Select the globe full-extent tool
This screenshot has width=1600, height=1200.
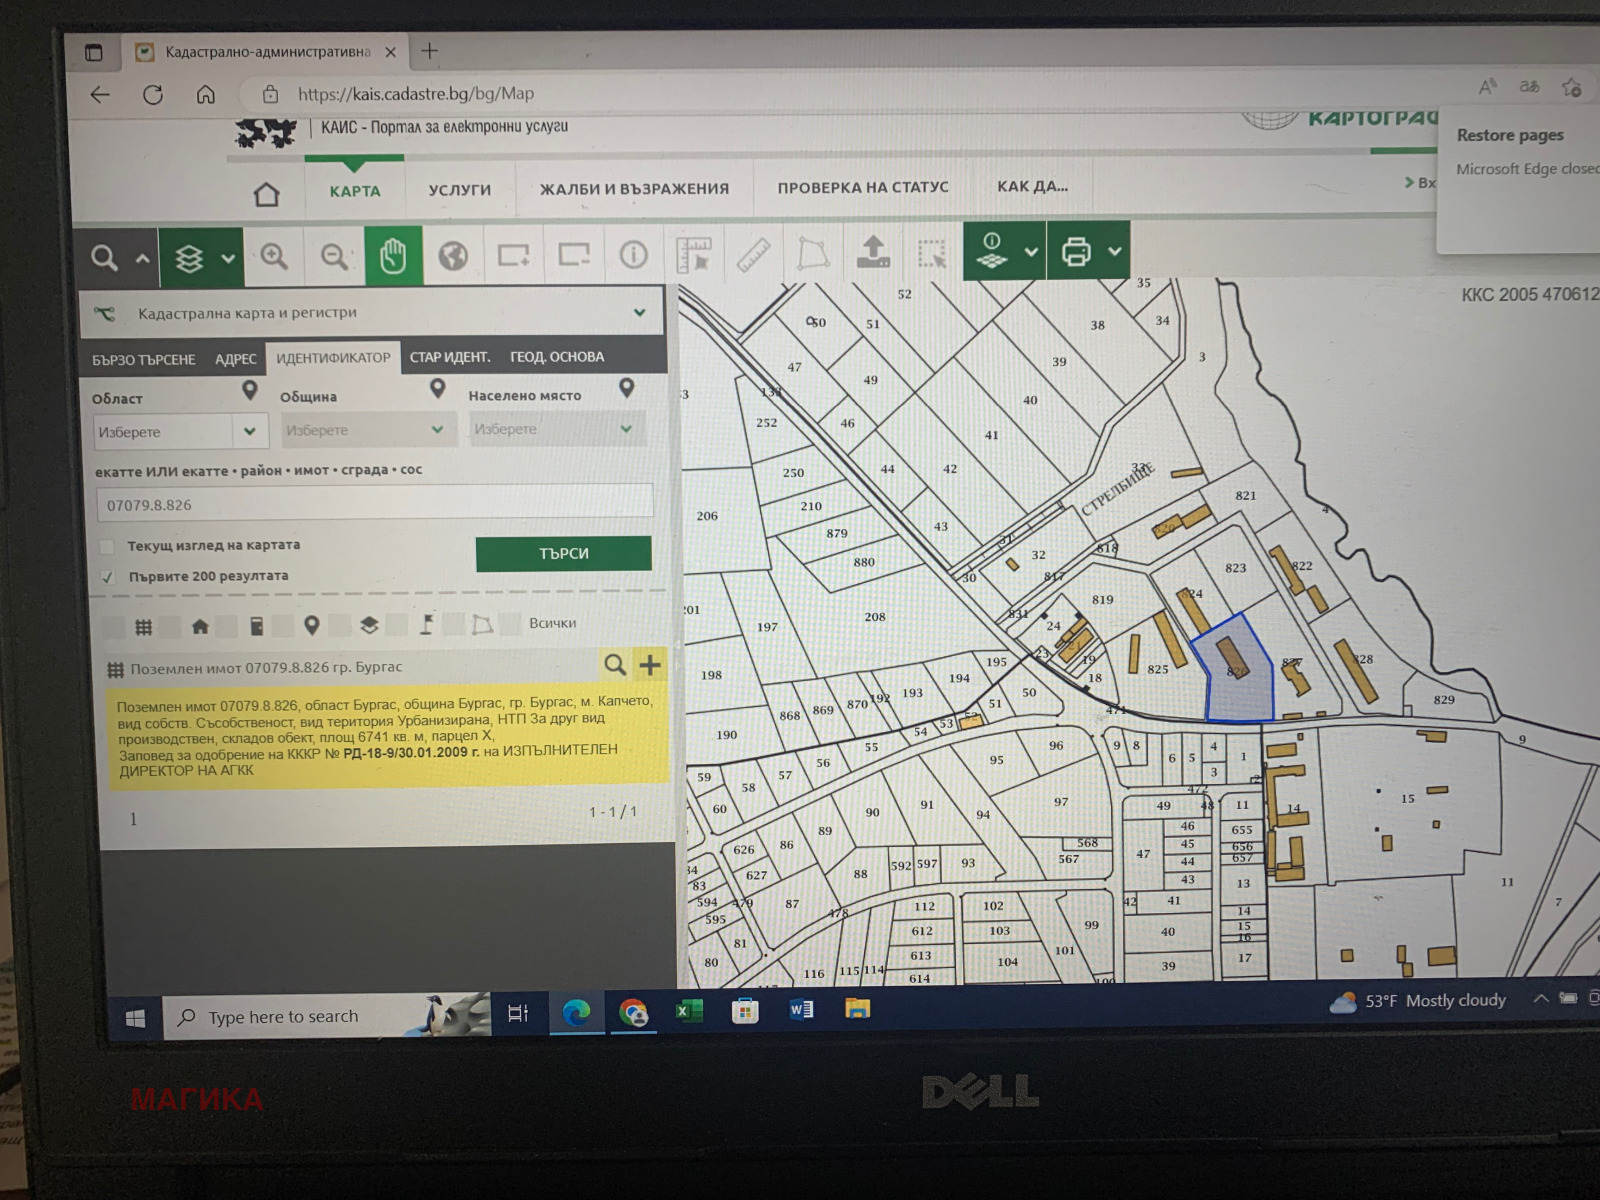[x=453, y=257]
